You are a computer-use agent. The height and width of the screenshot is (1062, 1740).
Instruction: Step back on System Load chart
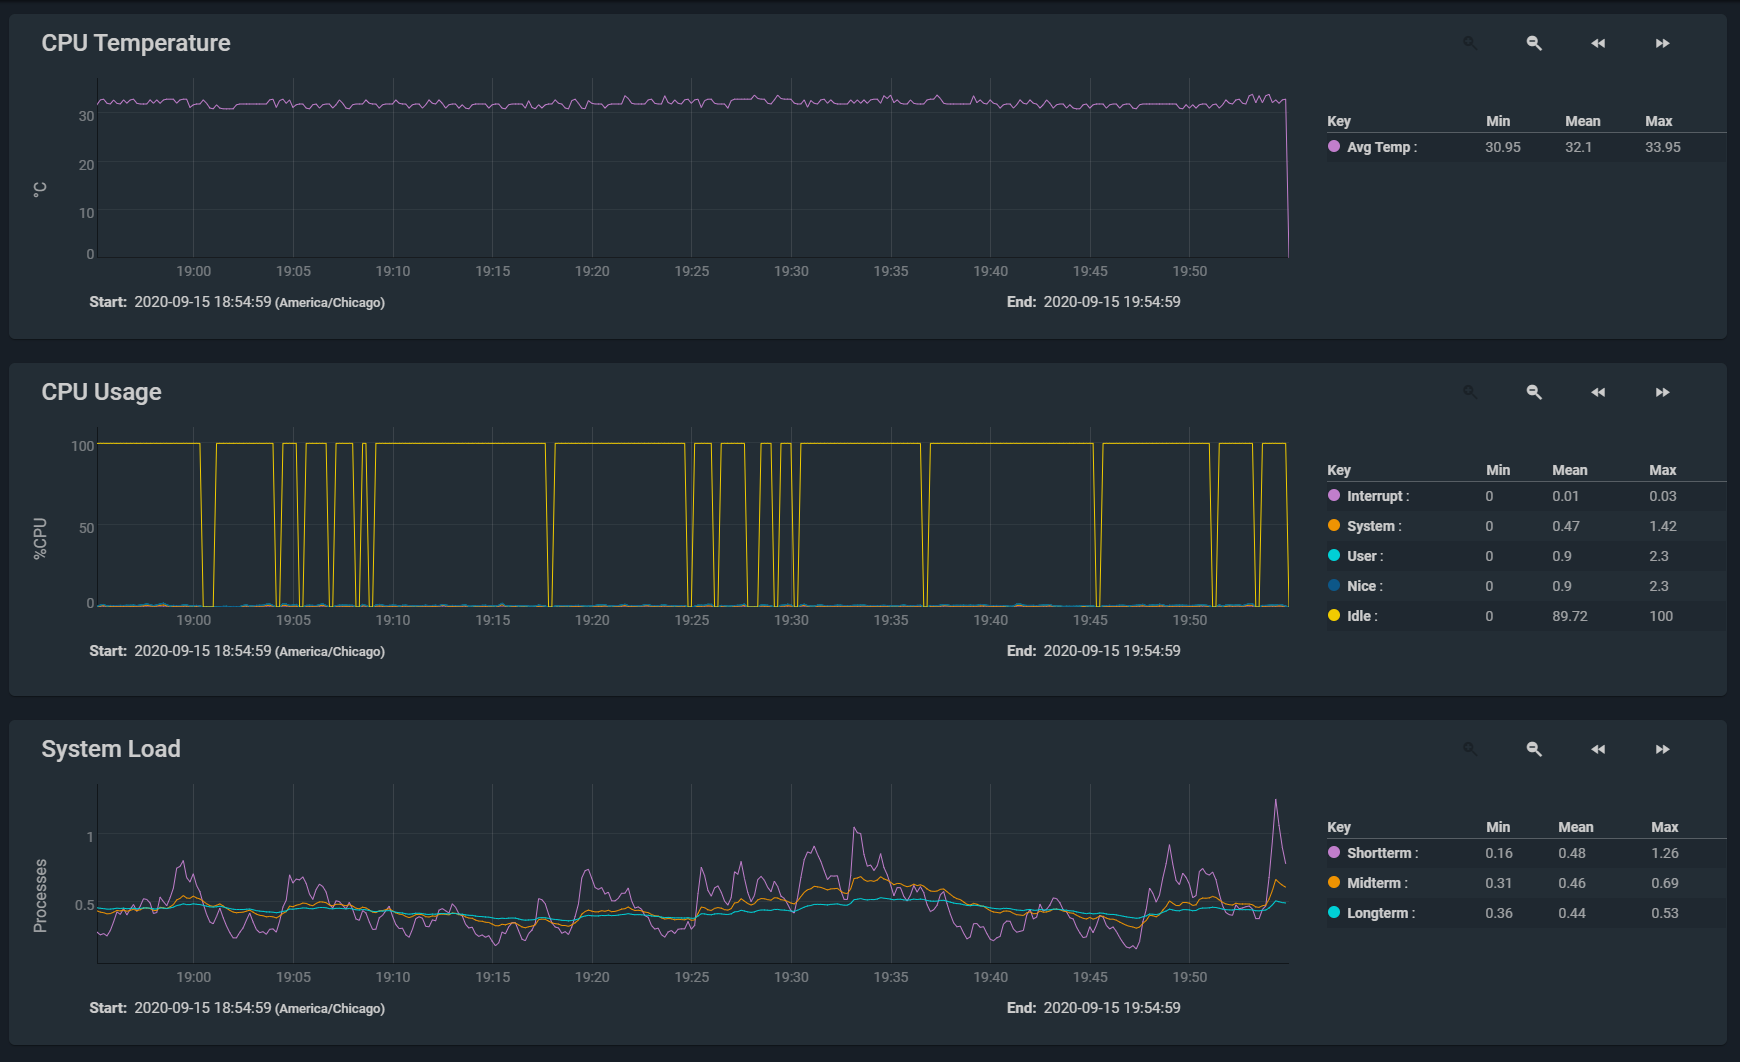pos(1597,749)
